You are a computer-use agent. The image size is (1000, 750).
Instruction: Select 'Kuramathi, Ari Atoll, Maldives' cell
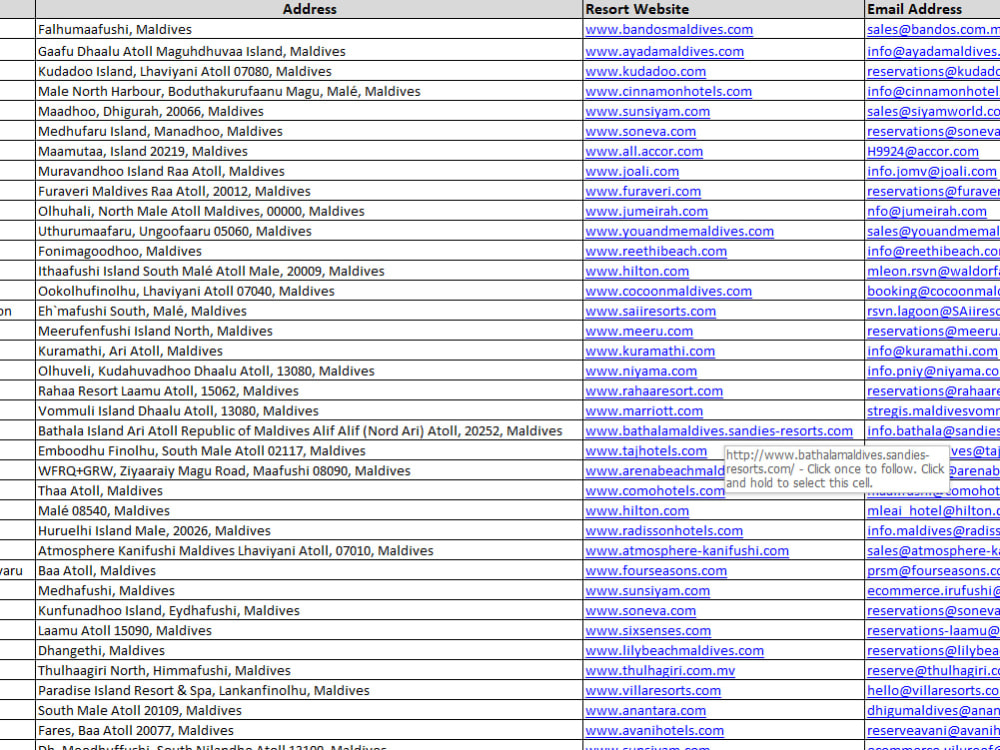point(309,351)
